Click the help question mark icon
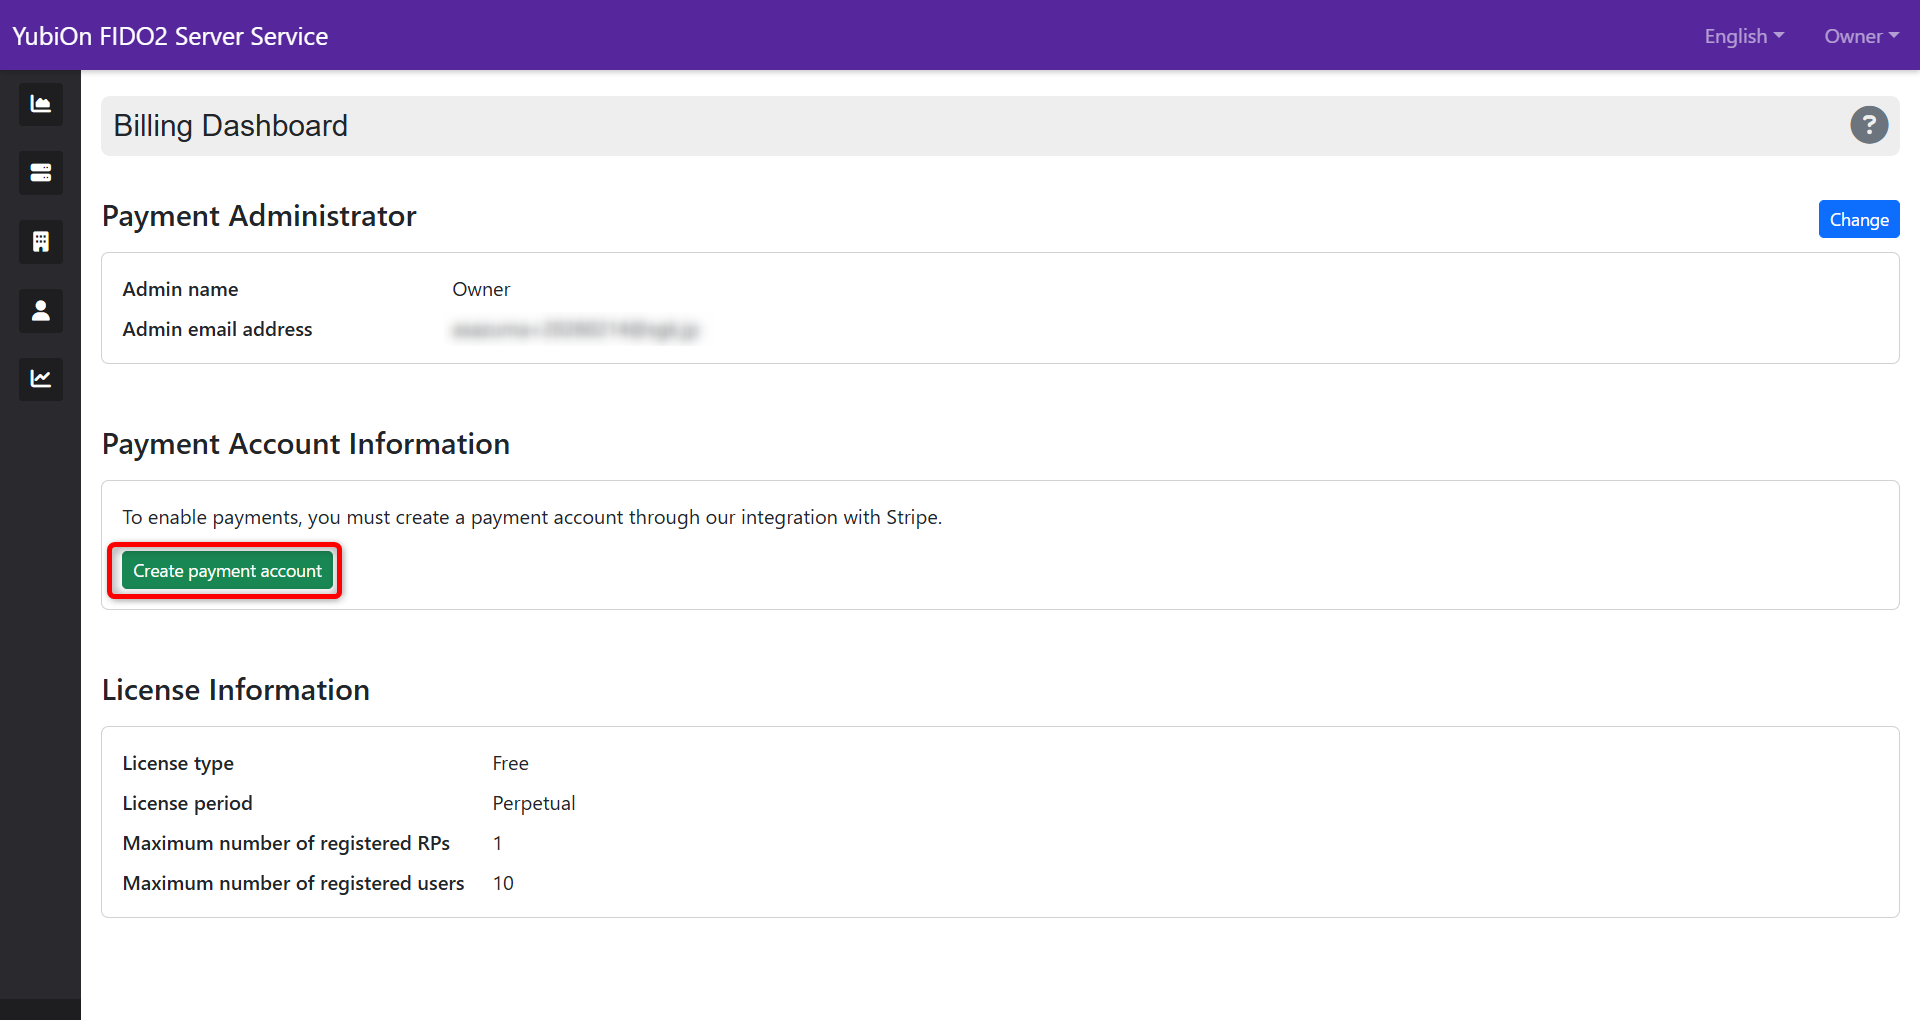 (x=1869, y=124)
